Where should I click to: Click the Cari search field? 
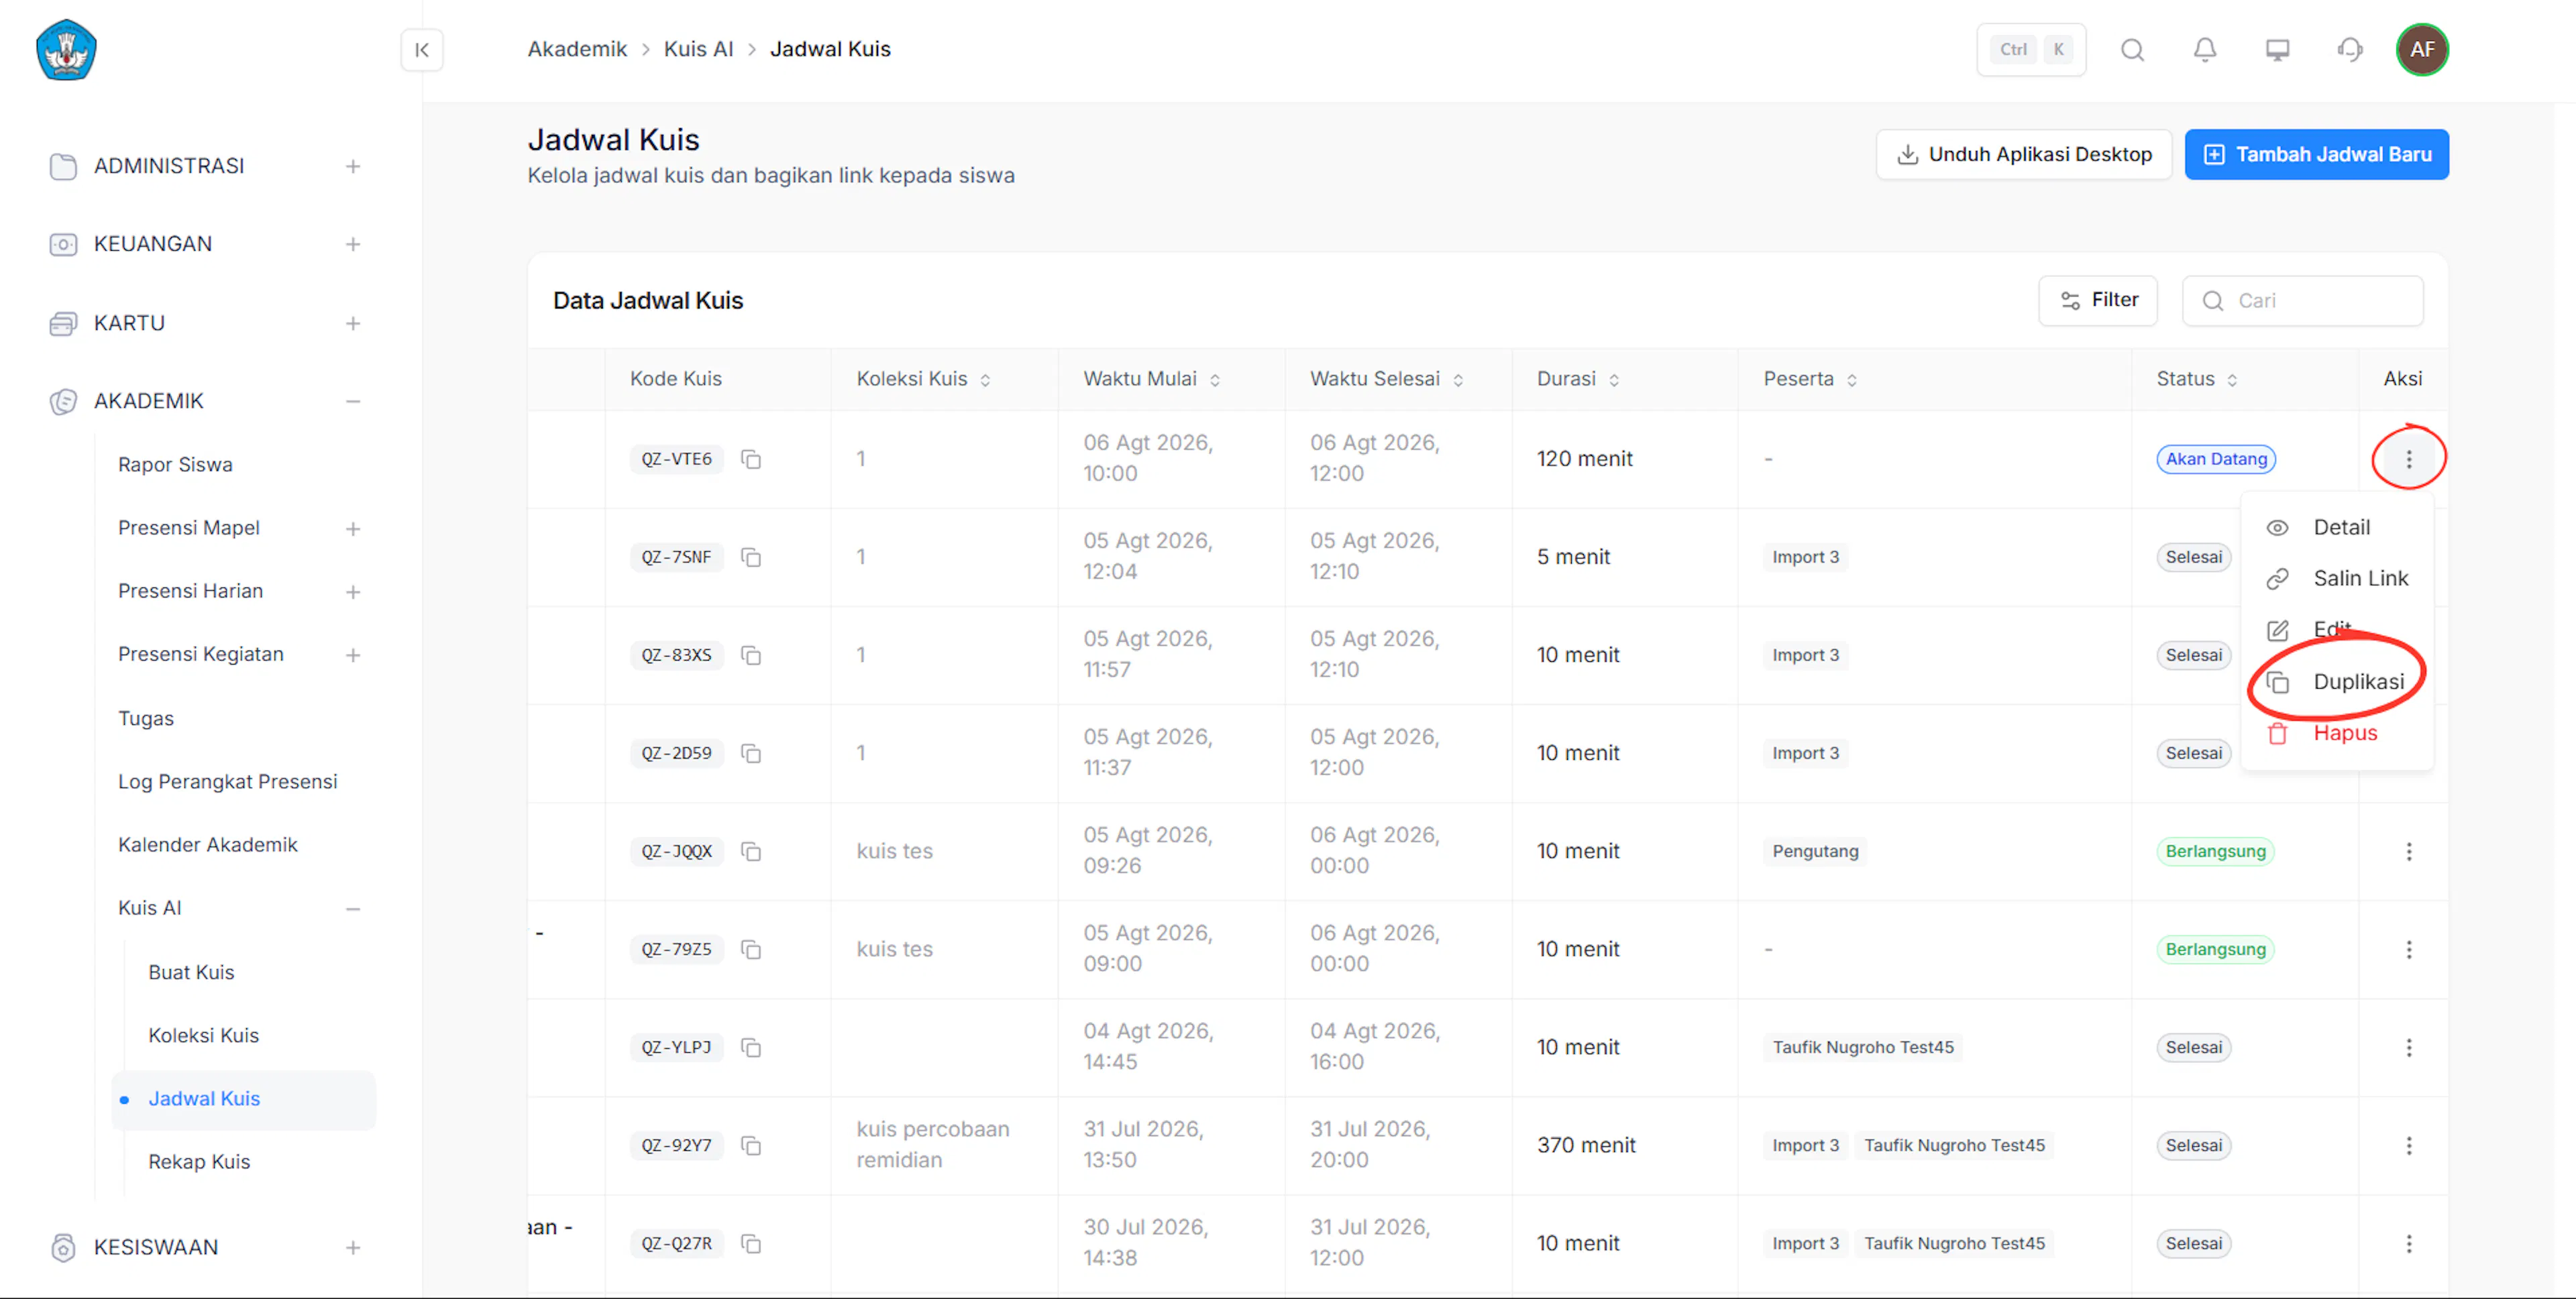tap(2302, 300)
